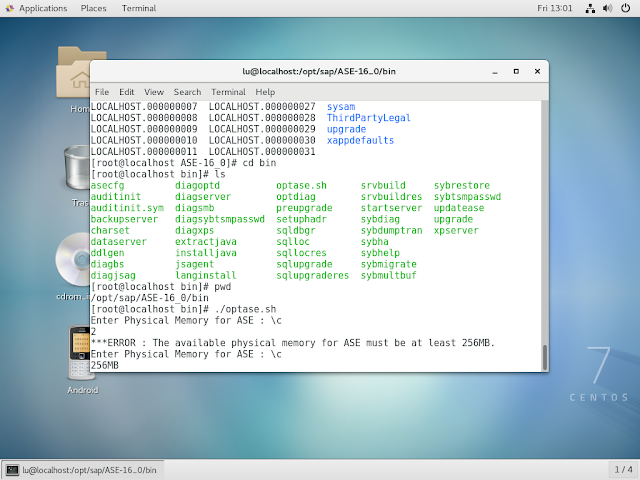Open the power menu icon
Viewport: 640px width, 480px height.
625,8
